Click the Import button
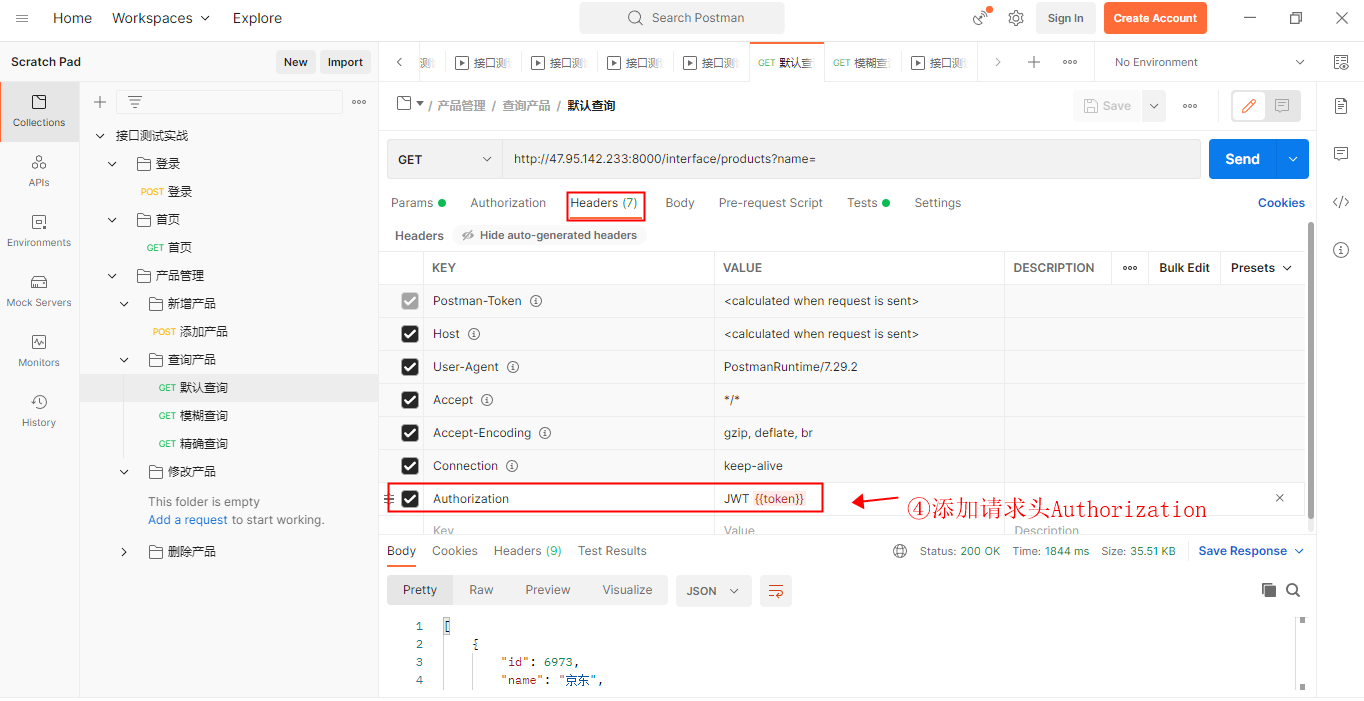This screenshot has width=1364, height=701. pos(345,62)
